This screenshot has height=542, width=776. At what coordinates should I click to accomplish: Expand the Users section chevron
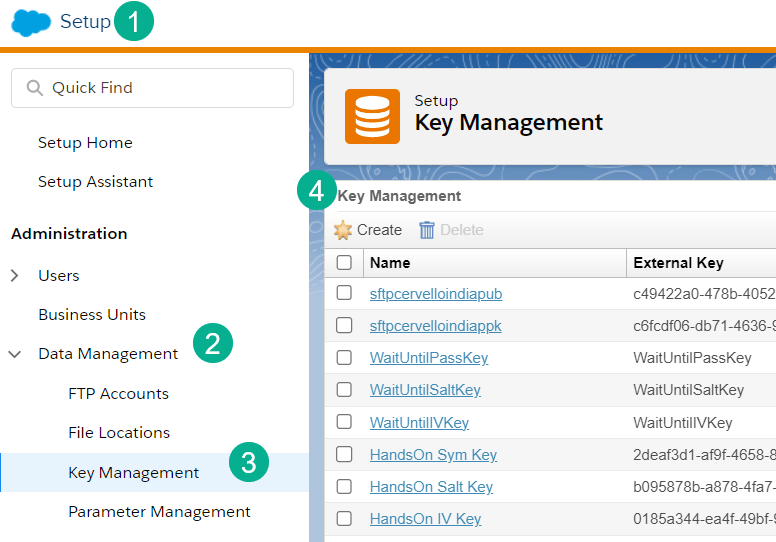15,276
